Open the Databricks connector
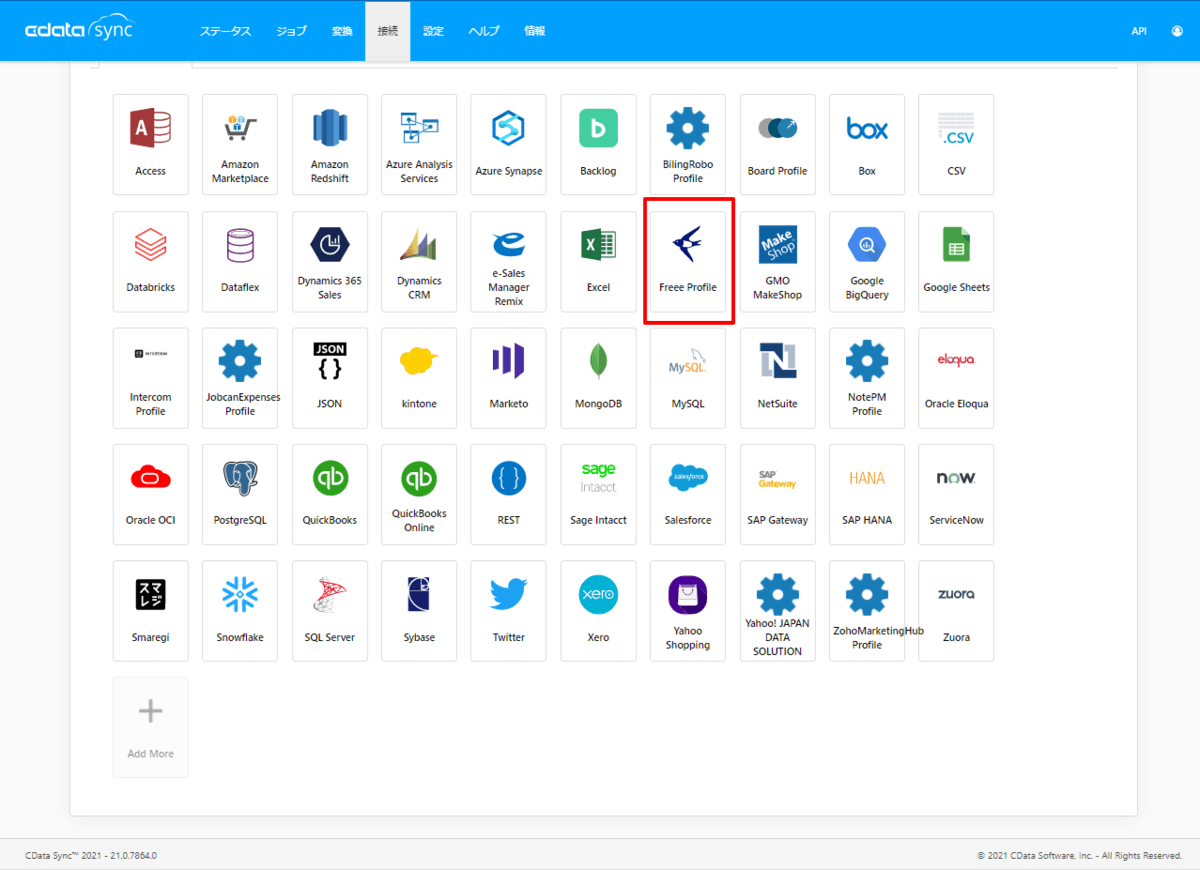Screen dimensions: 1200x870 click(x=150, y=261)
